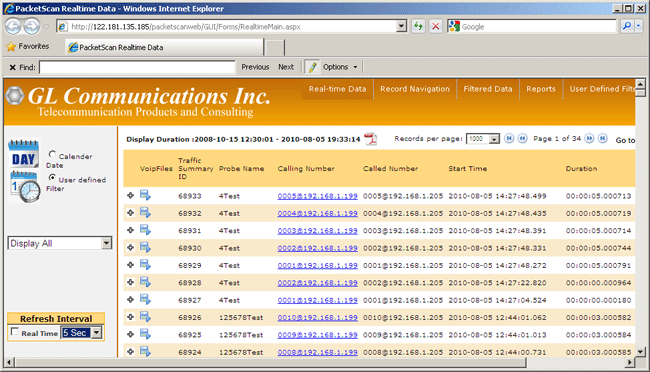
Task: Click the browser Forward arrow button
Action: [x=32, y=27]
